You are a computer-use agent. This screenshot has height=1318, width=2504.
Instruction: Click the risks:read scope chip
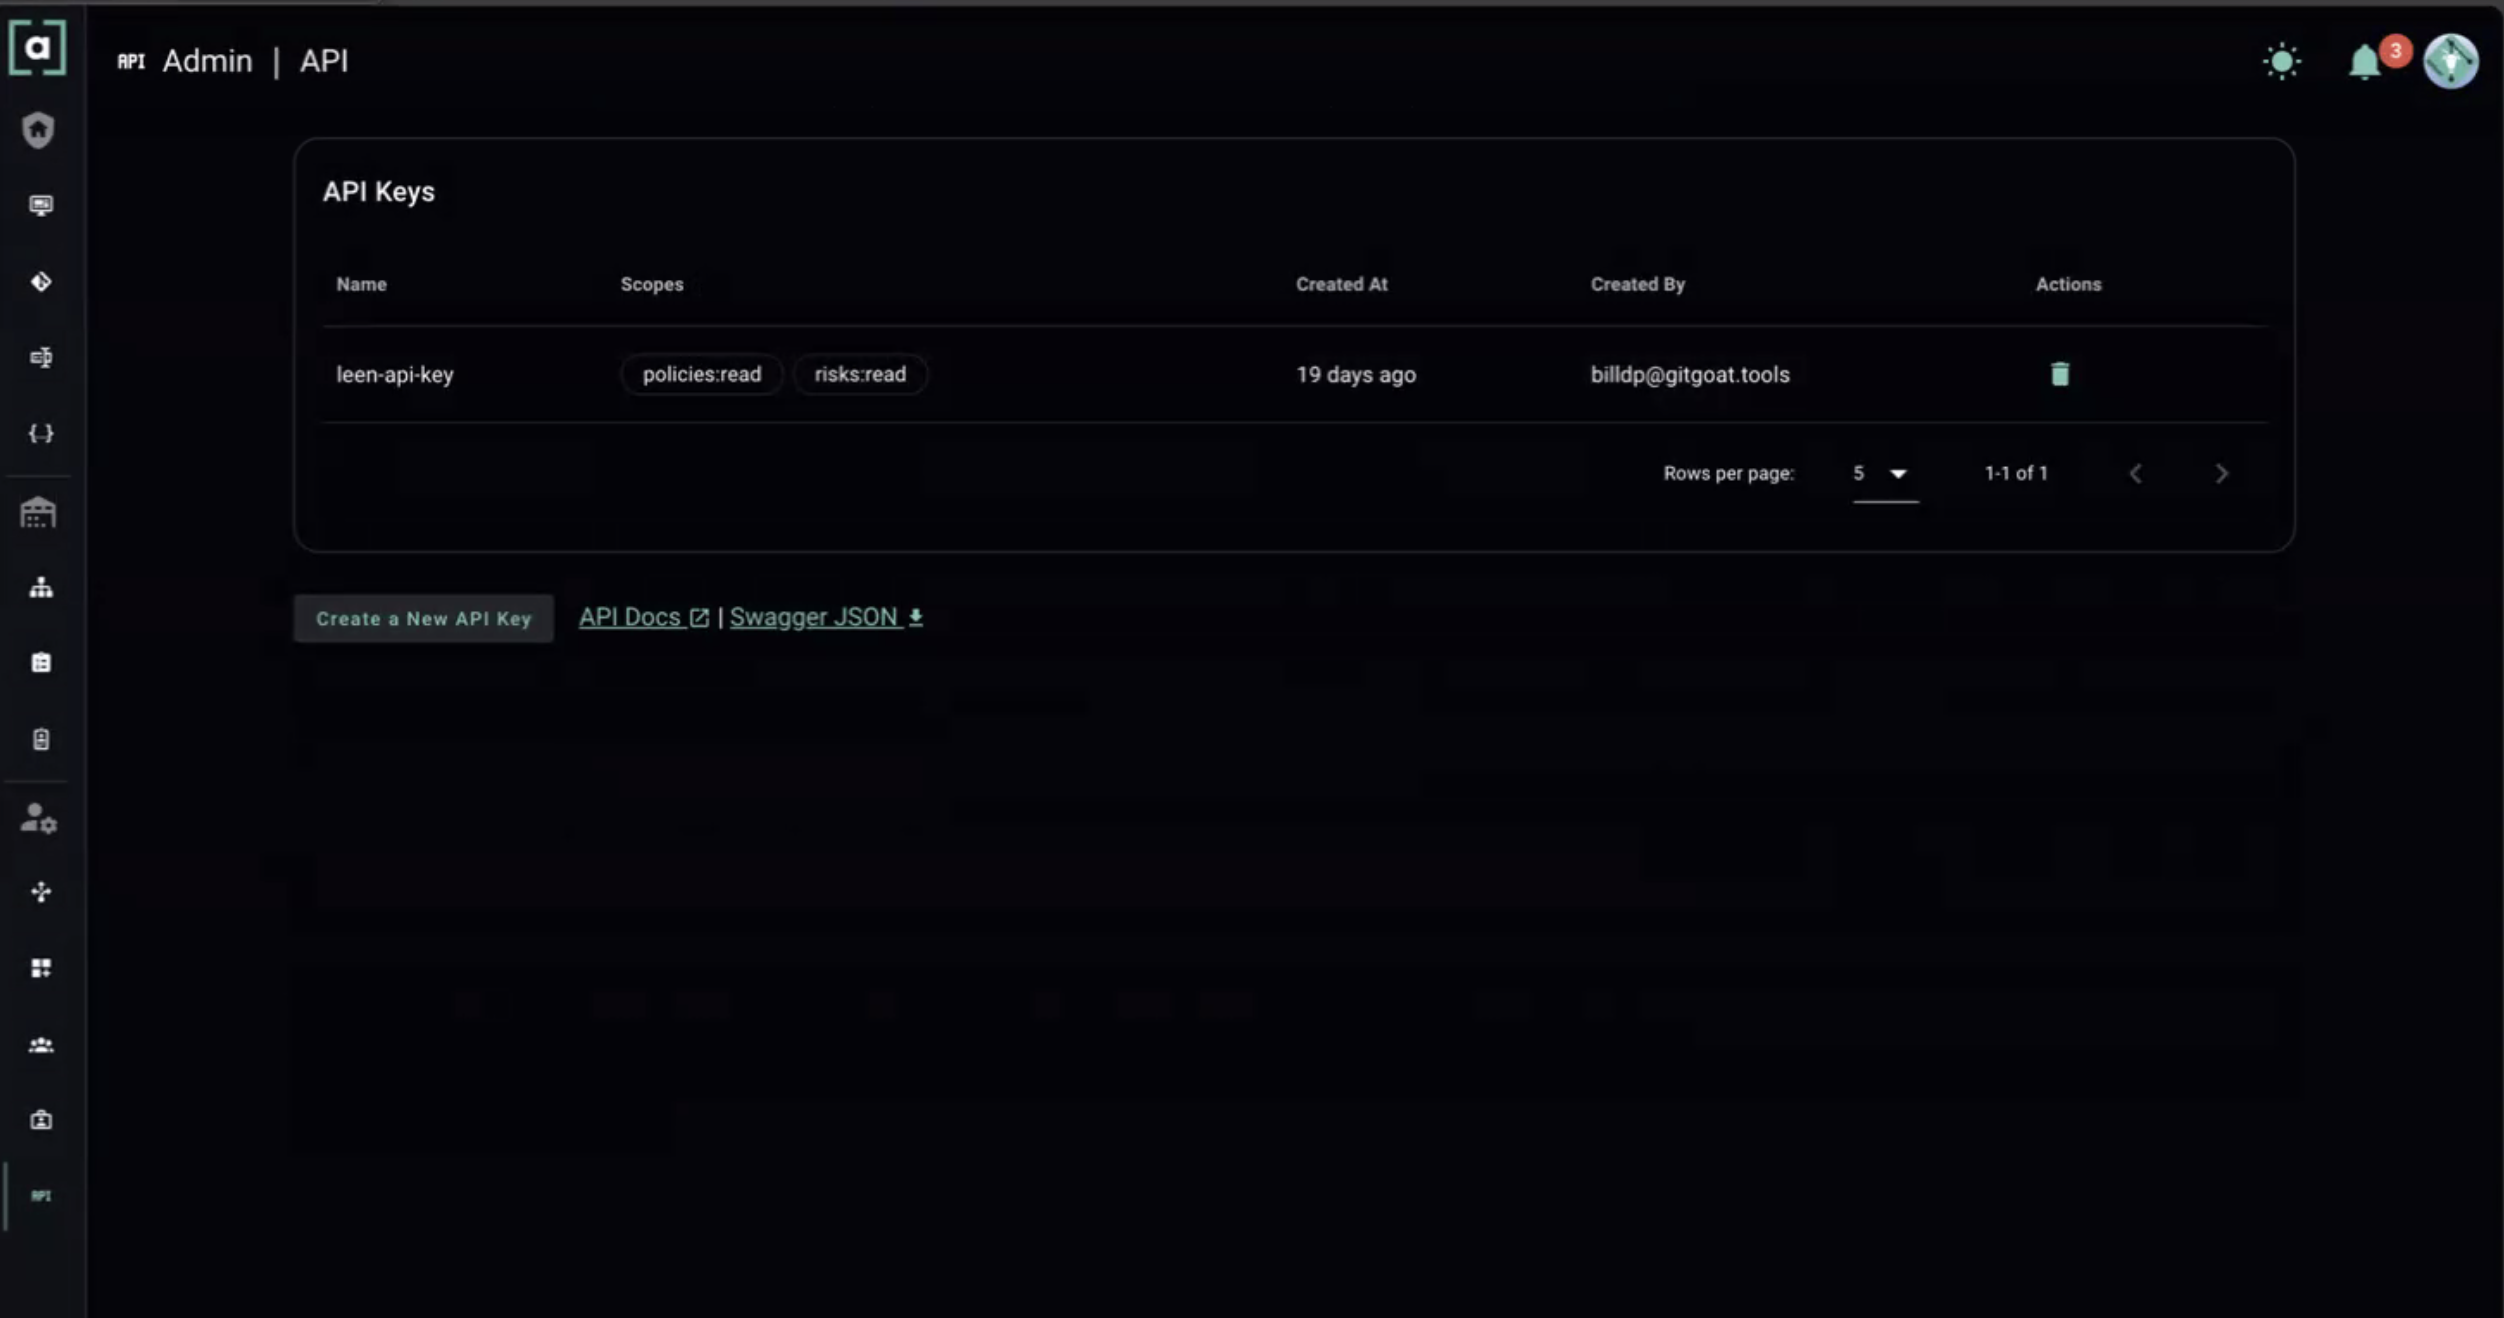(x=860, y=374)
